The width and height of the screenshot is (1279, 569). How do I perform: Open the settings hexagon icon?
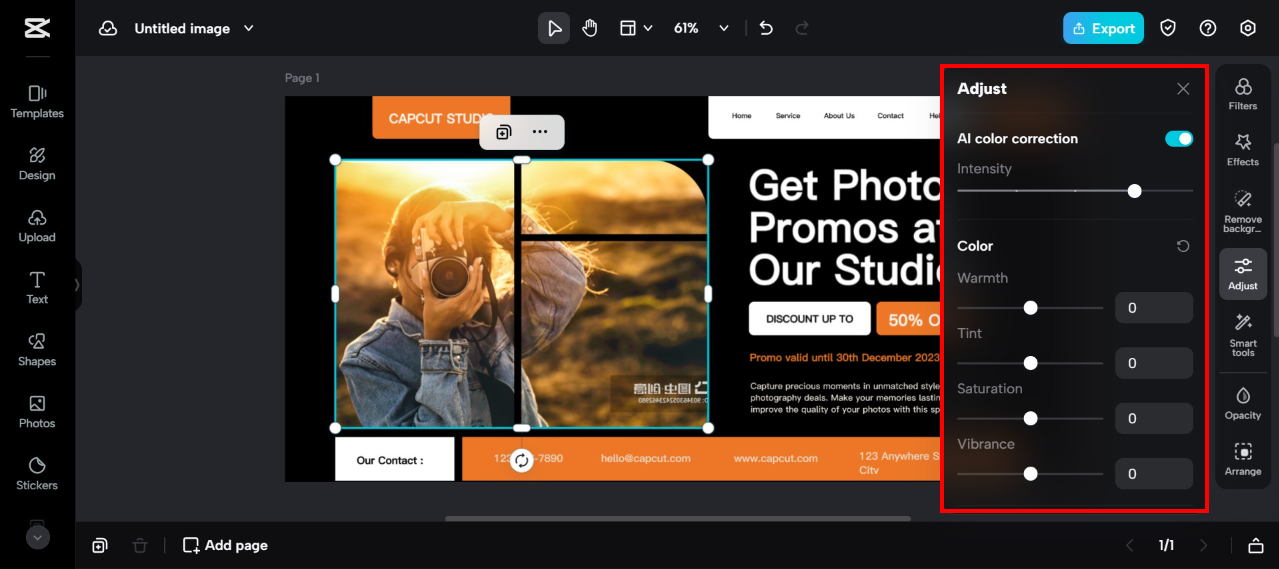[1248, 28]
